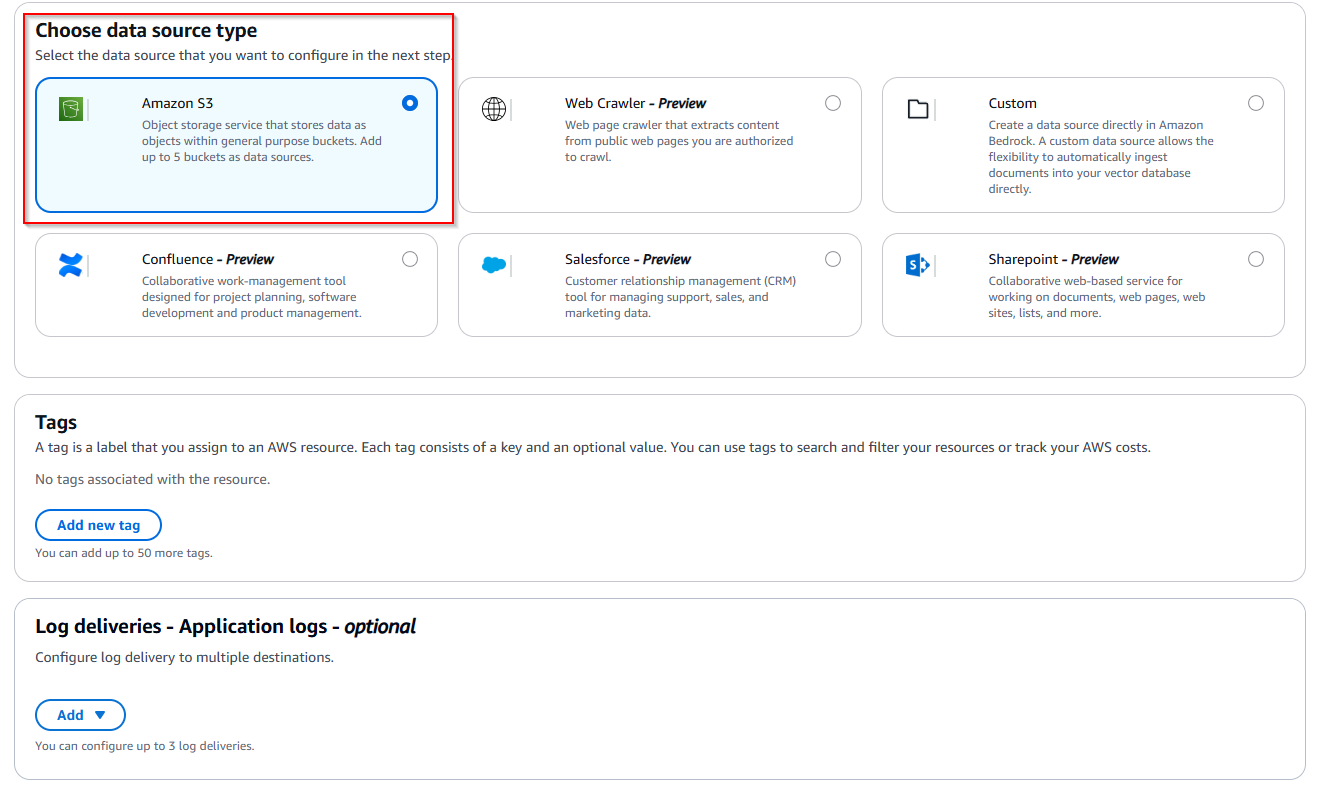Click the Salesforce cloud icon

(494, 265)
